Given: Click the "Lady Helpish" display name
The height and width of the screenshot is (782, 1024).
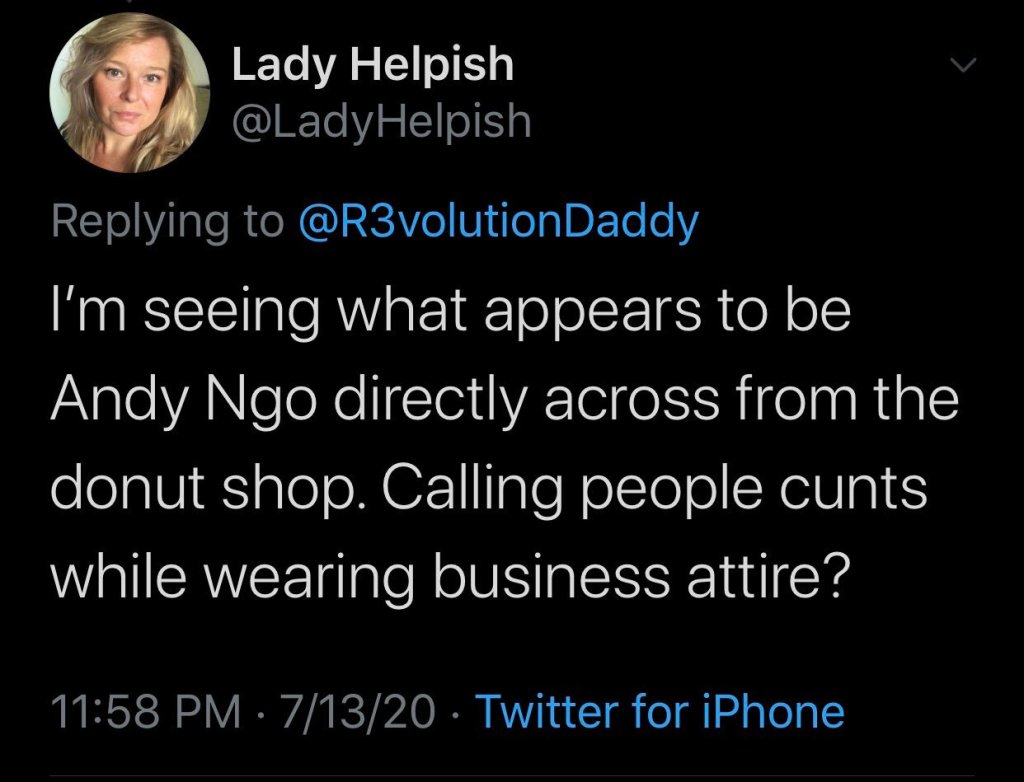Looking at the screenshot, I should point(372,67).
